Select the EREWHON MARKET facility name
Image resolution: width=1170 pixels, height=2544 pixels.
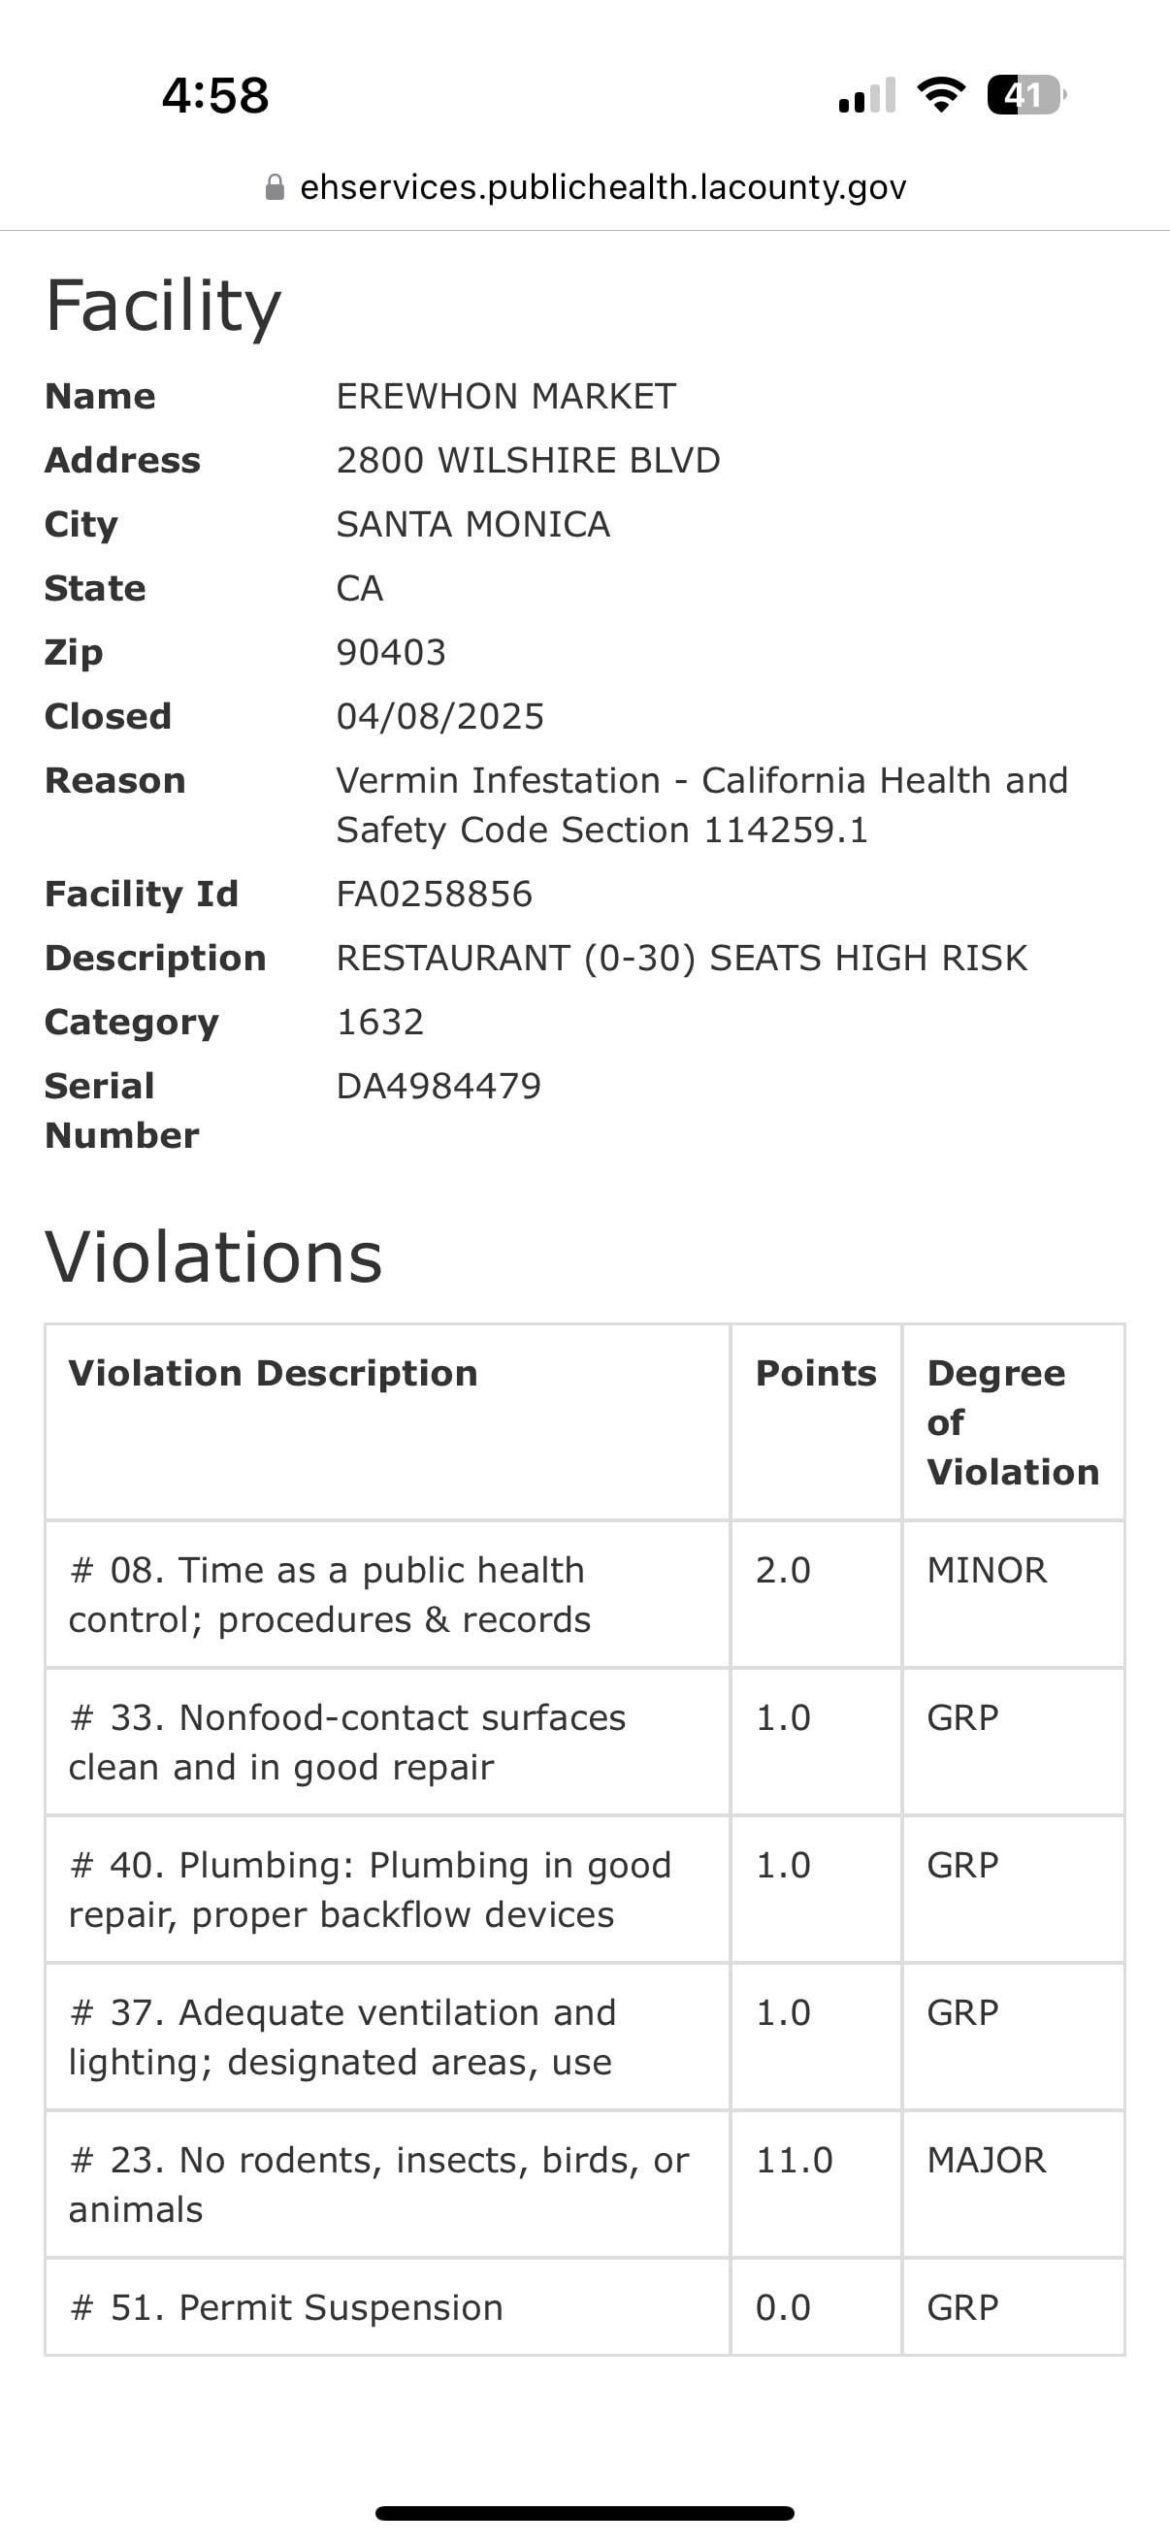pos(506,396)
